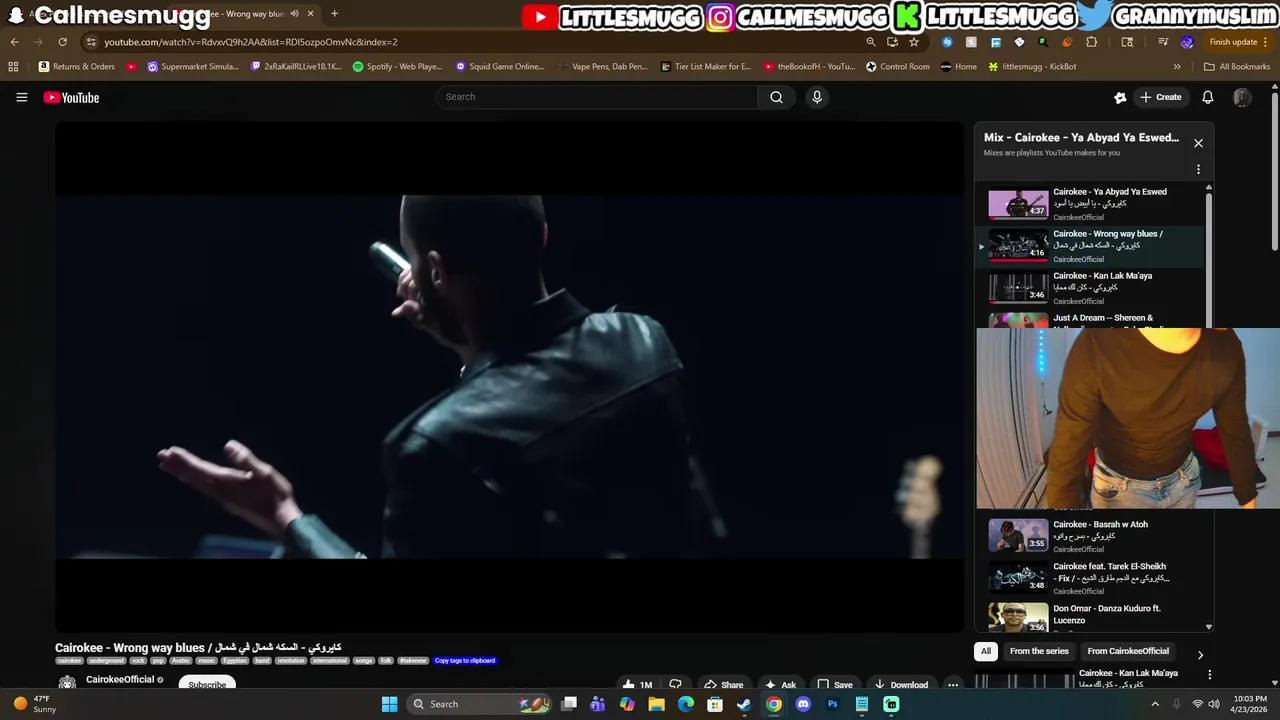Open Returns & Orders bookmark
1280x720 pixels.
point(76,67)
